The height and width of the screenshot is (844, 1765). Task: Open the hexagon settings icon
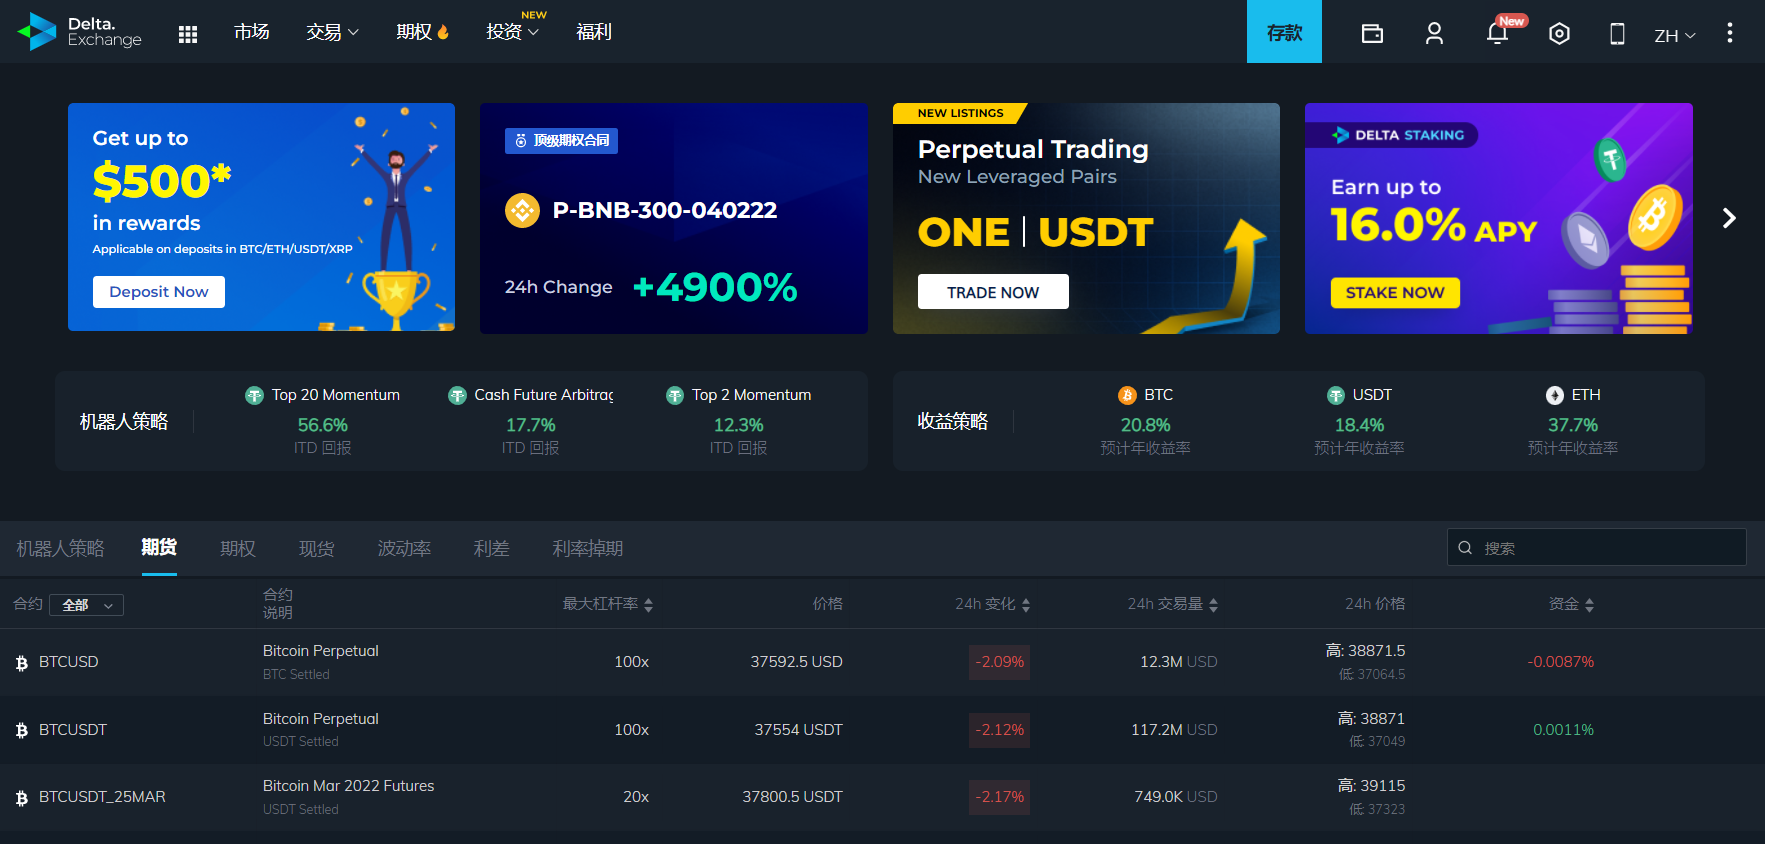point(1559,34)
